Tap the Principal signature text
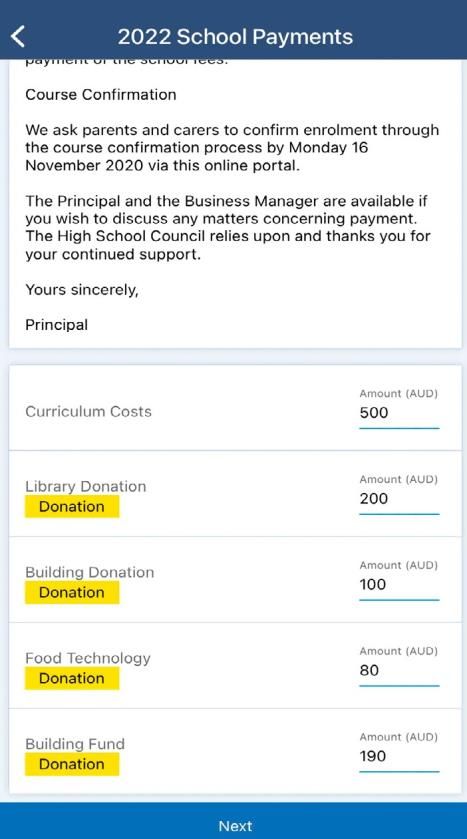 click(57, 325)
